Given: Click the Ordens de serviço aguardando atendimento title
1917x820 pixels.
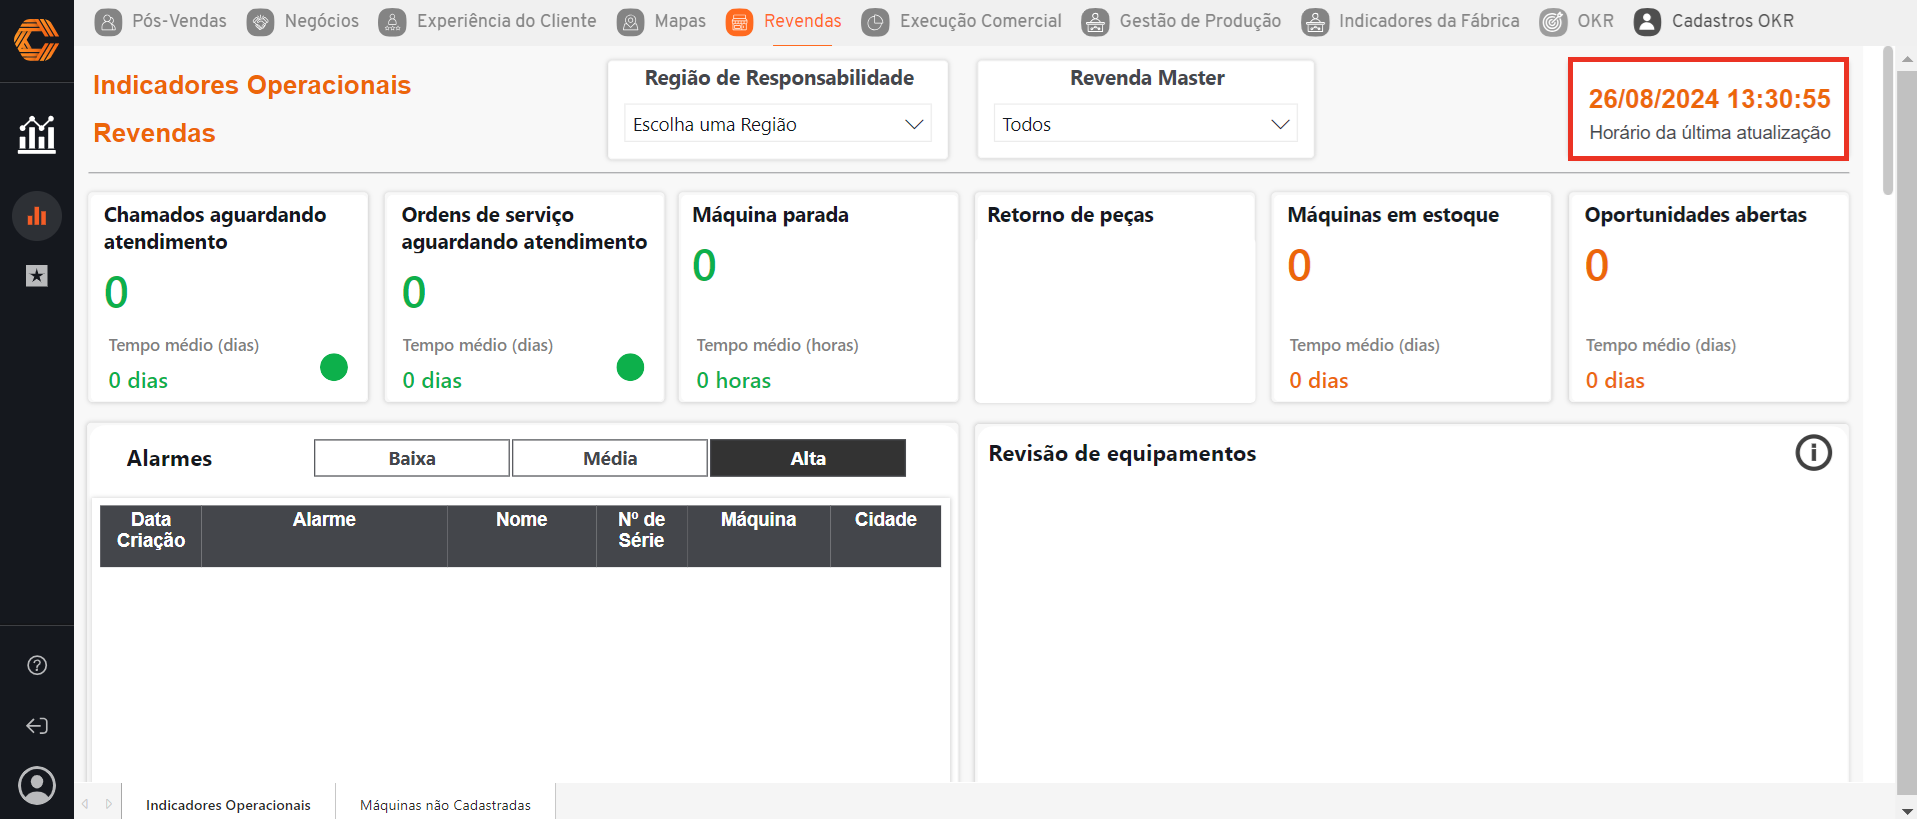Looking at the screenshot, I should (524, 228).
